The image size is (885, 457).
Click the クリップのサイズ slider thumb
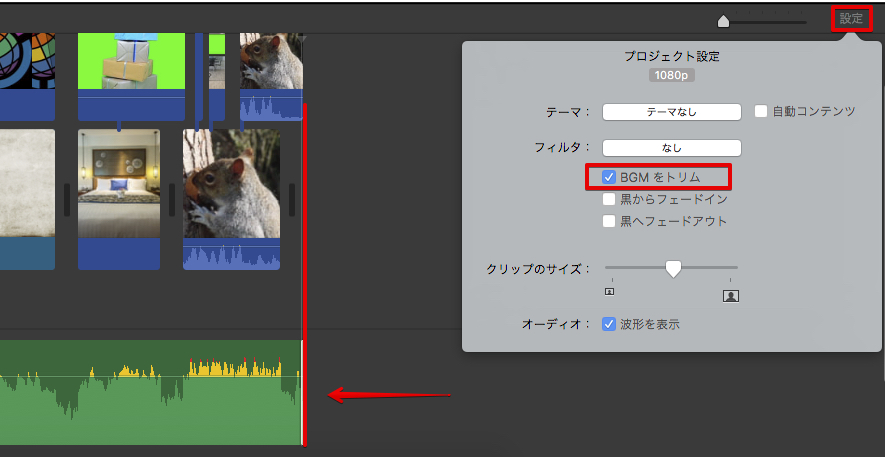point(673,269)
